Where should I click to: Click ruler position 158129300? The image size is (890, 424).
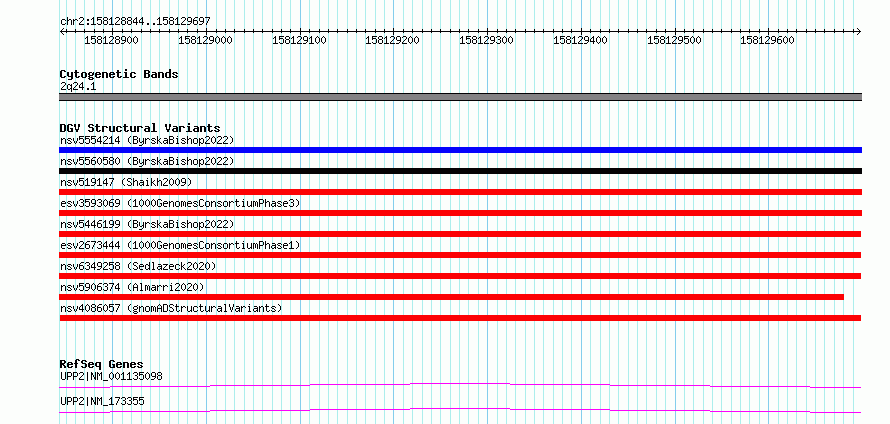[487, 40]
